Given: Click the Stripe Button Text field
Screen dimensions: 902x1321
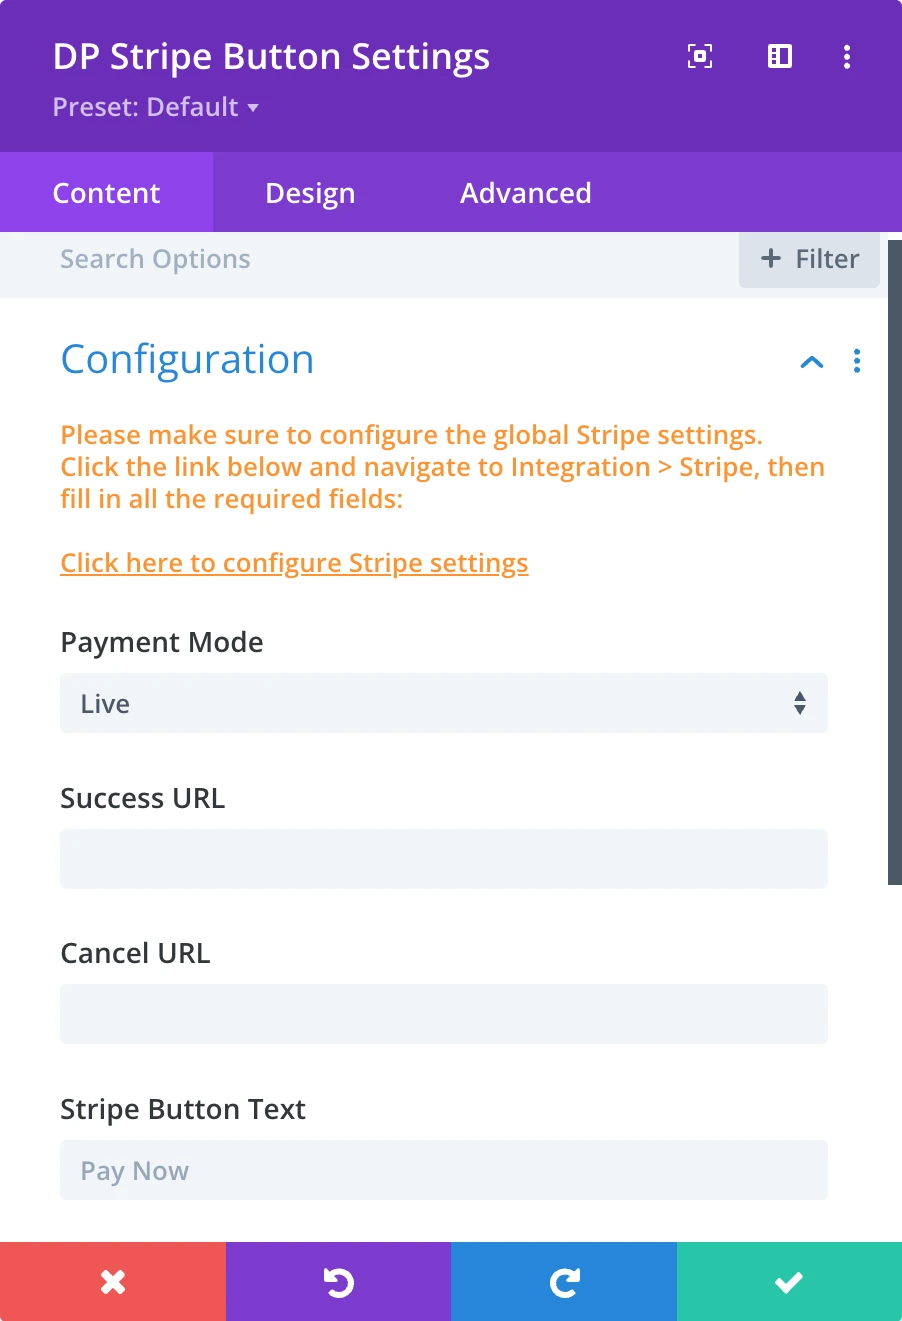Looking at the screenshot, I should 444,1170.
